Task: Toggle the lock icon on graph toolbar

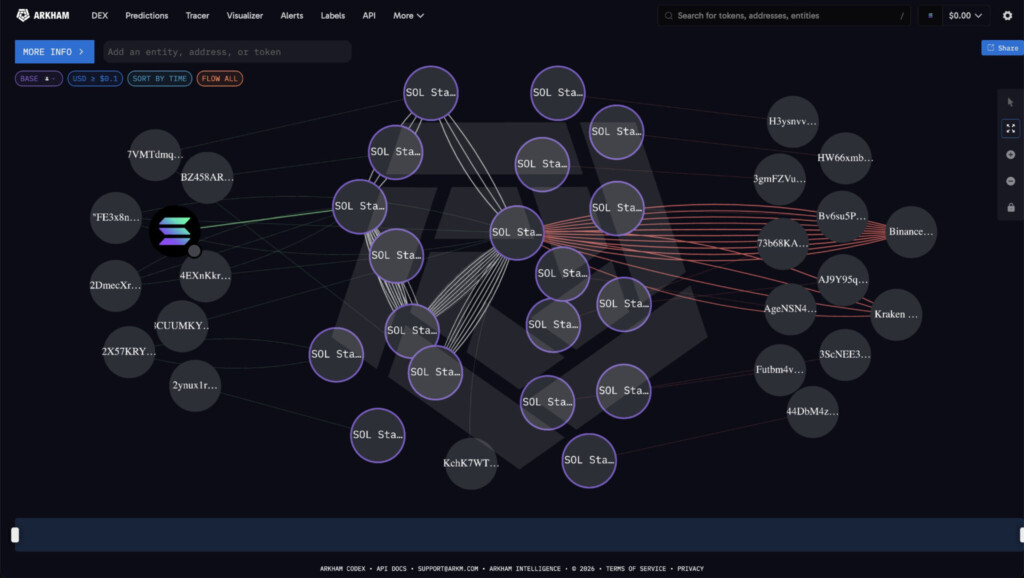Action: [1010, 208]
